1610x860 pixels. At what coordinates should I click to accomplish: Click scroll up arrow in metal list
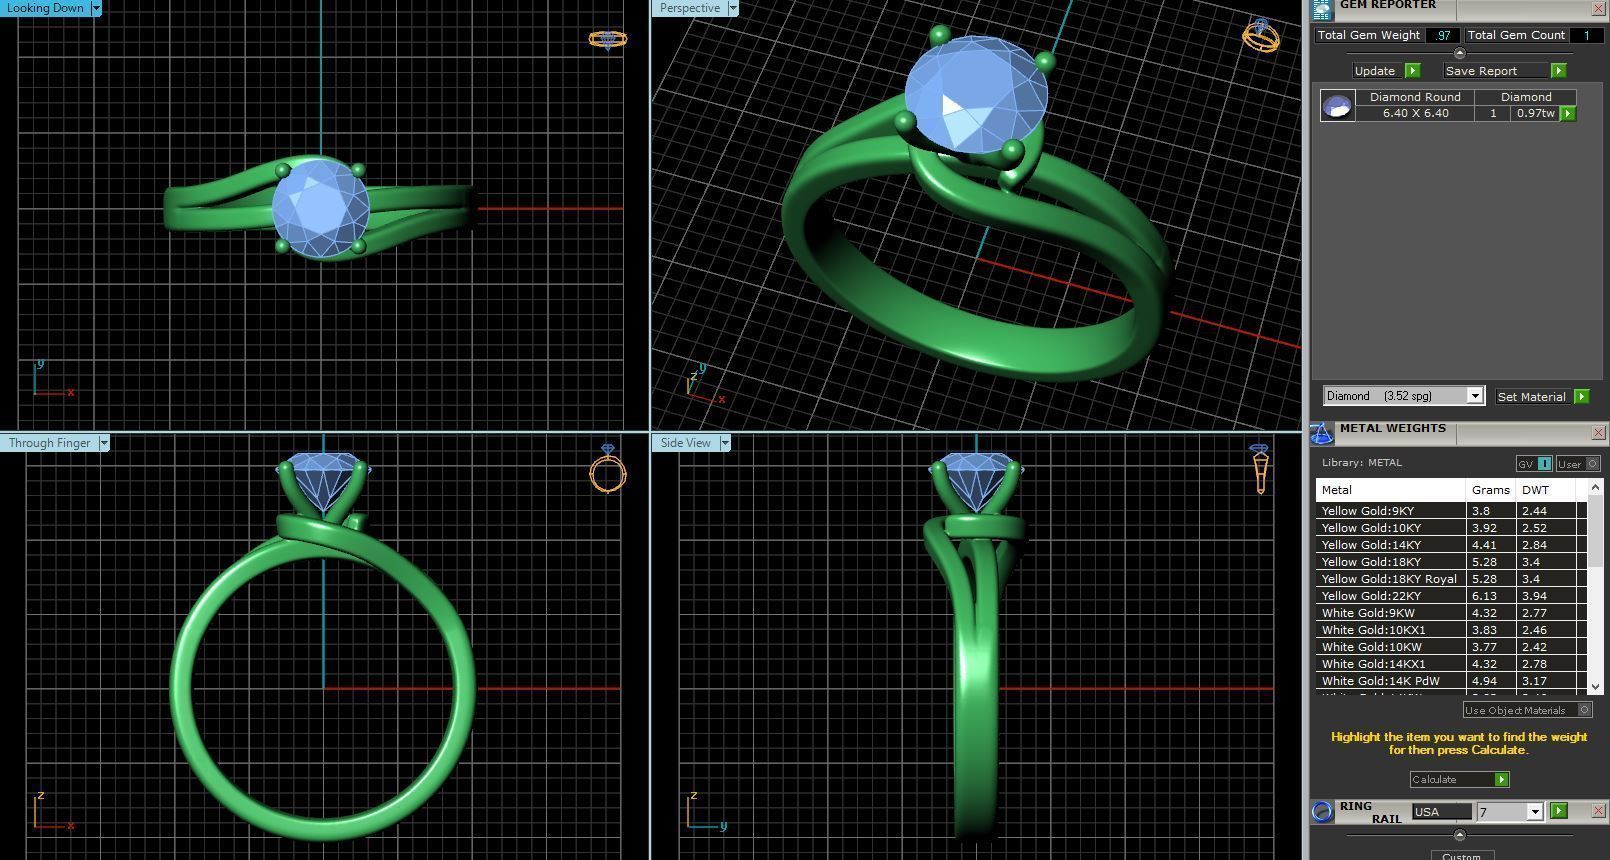coord(1595,486)
